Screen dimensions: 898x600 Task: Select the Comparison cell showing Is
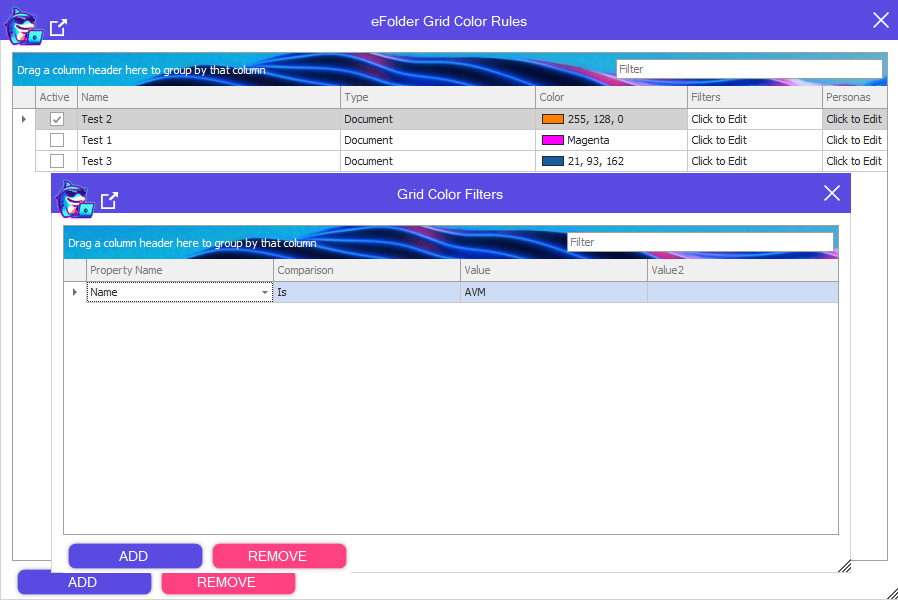click(366, 292)
